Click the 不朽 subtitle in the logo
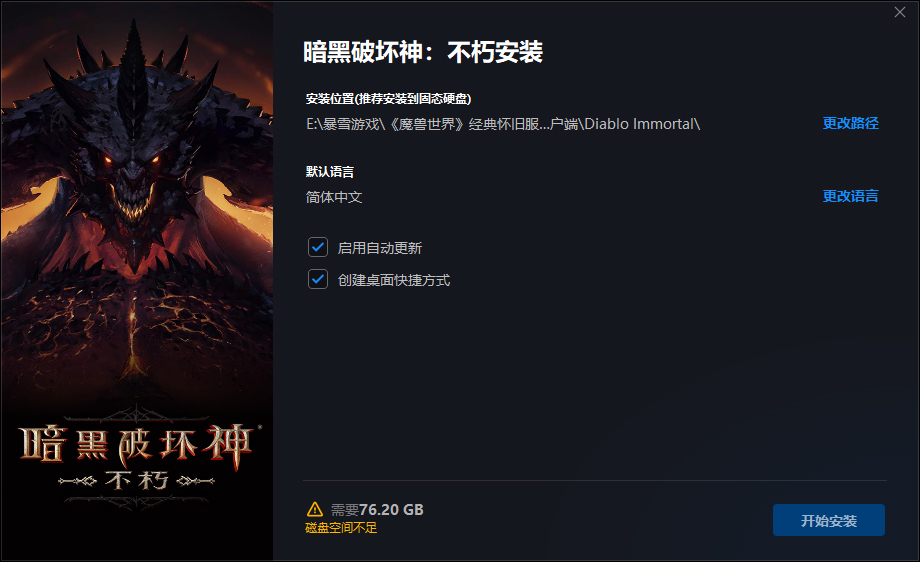 [137, 480]
